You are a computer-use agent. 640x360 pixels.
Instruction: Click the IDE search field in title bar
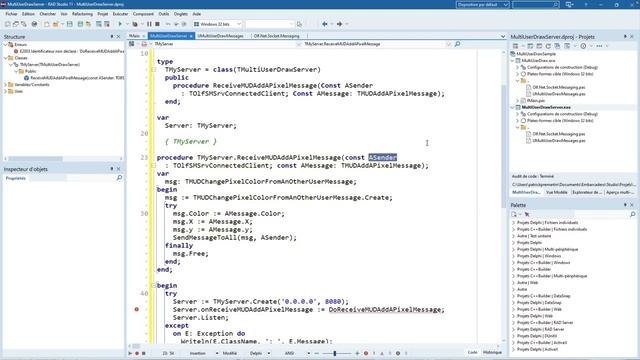coord(536,4)
